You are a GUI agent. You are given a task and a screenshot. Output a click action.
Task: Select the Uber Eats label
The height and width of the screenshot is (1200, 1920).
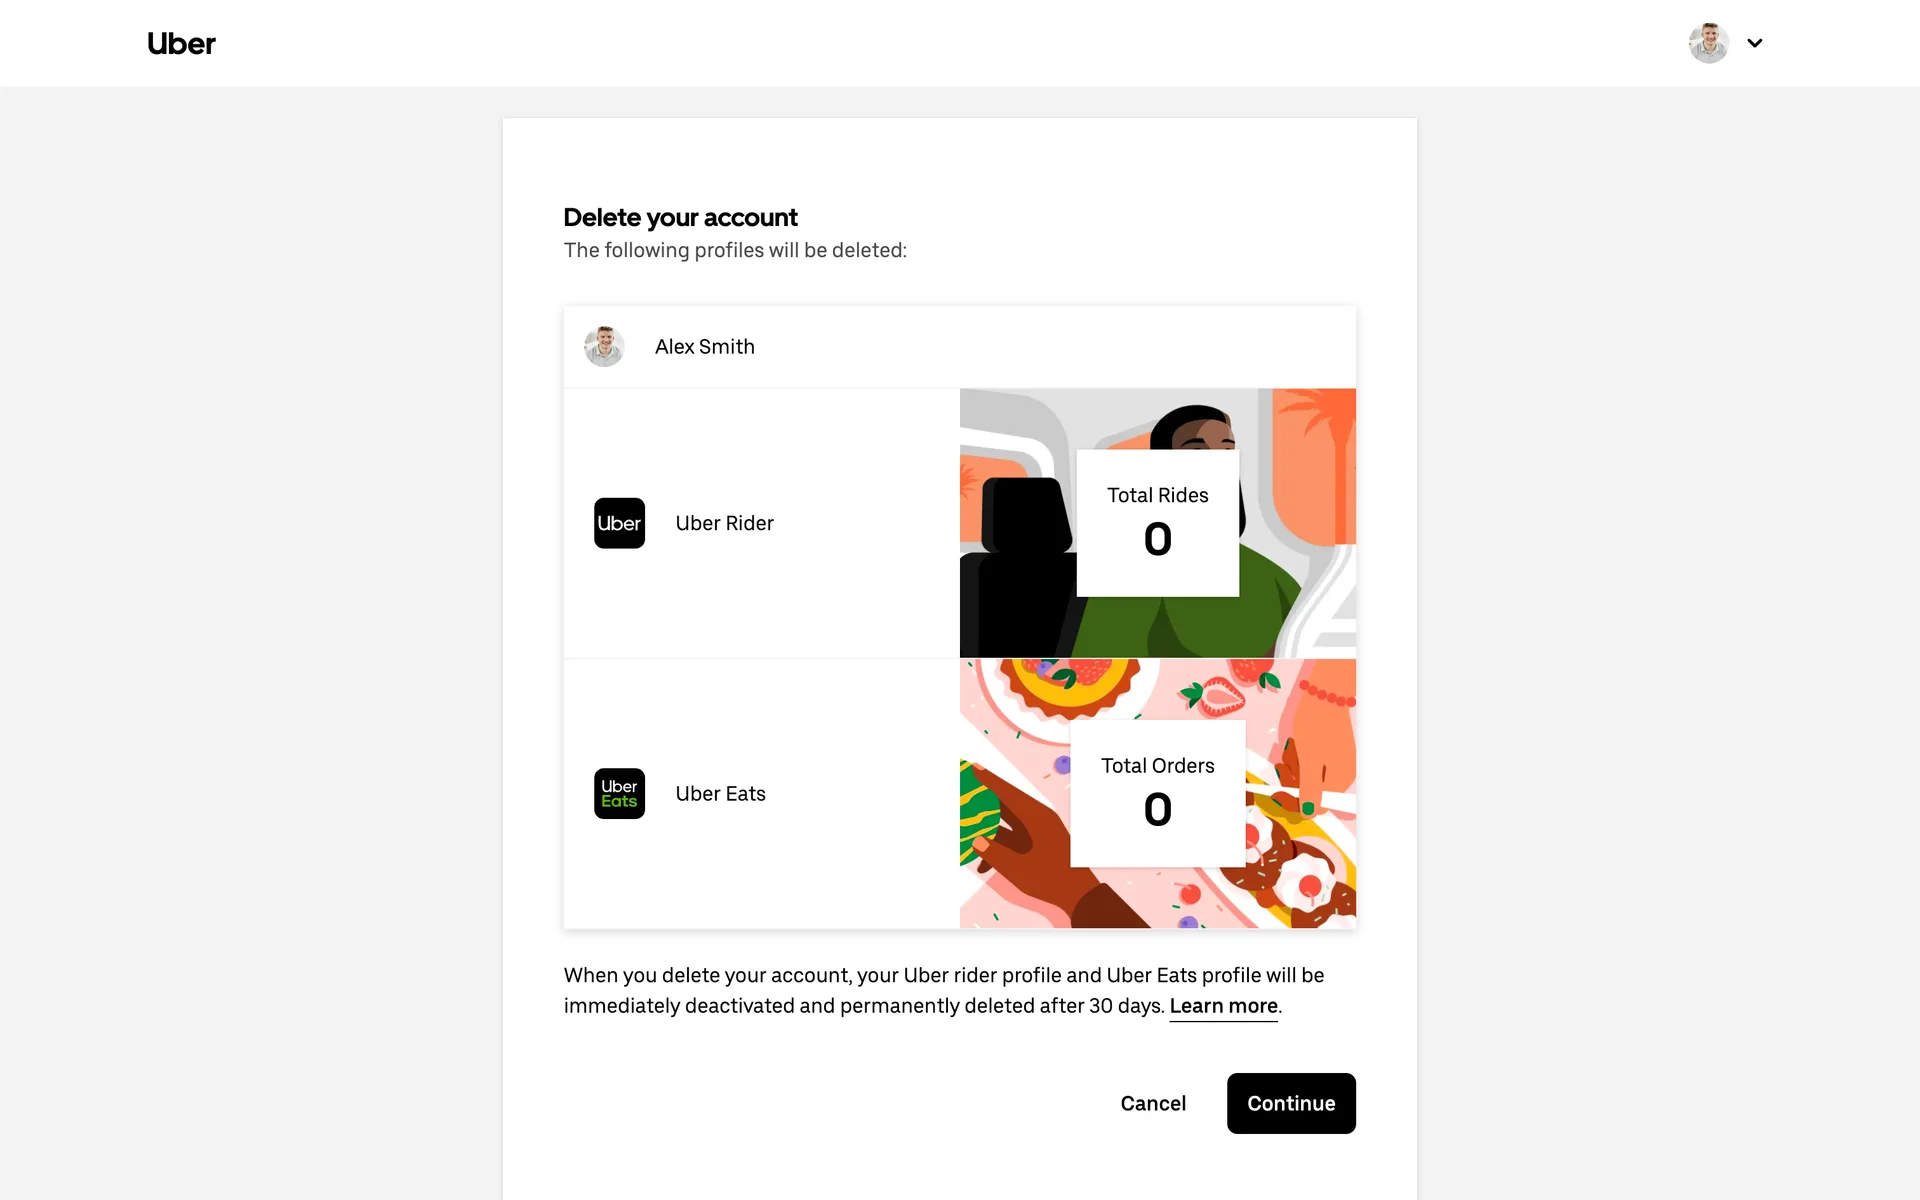[720, 793]
